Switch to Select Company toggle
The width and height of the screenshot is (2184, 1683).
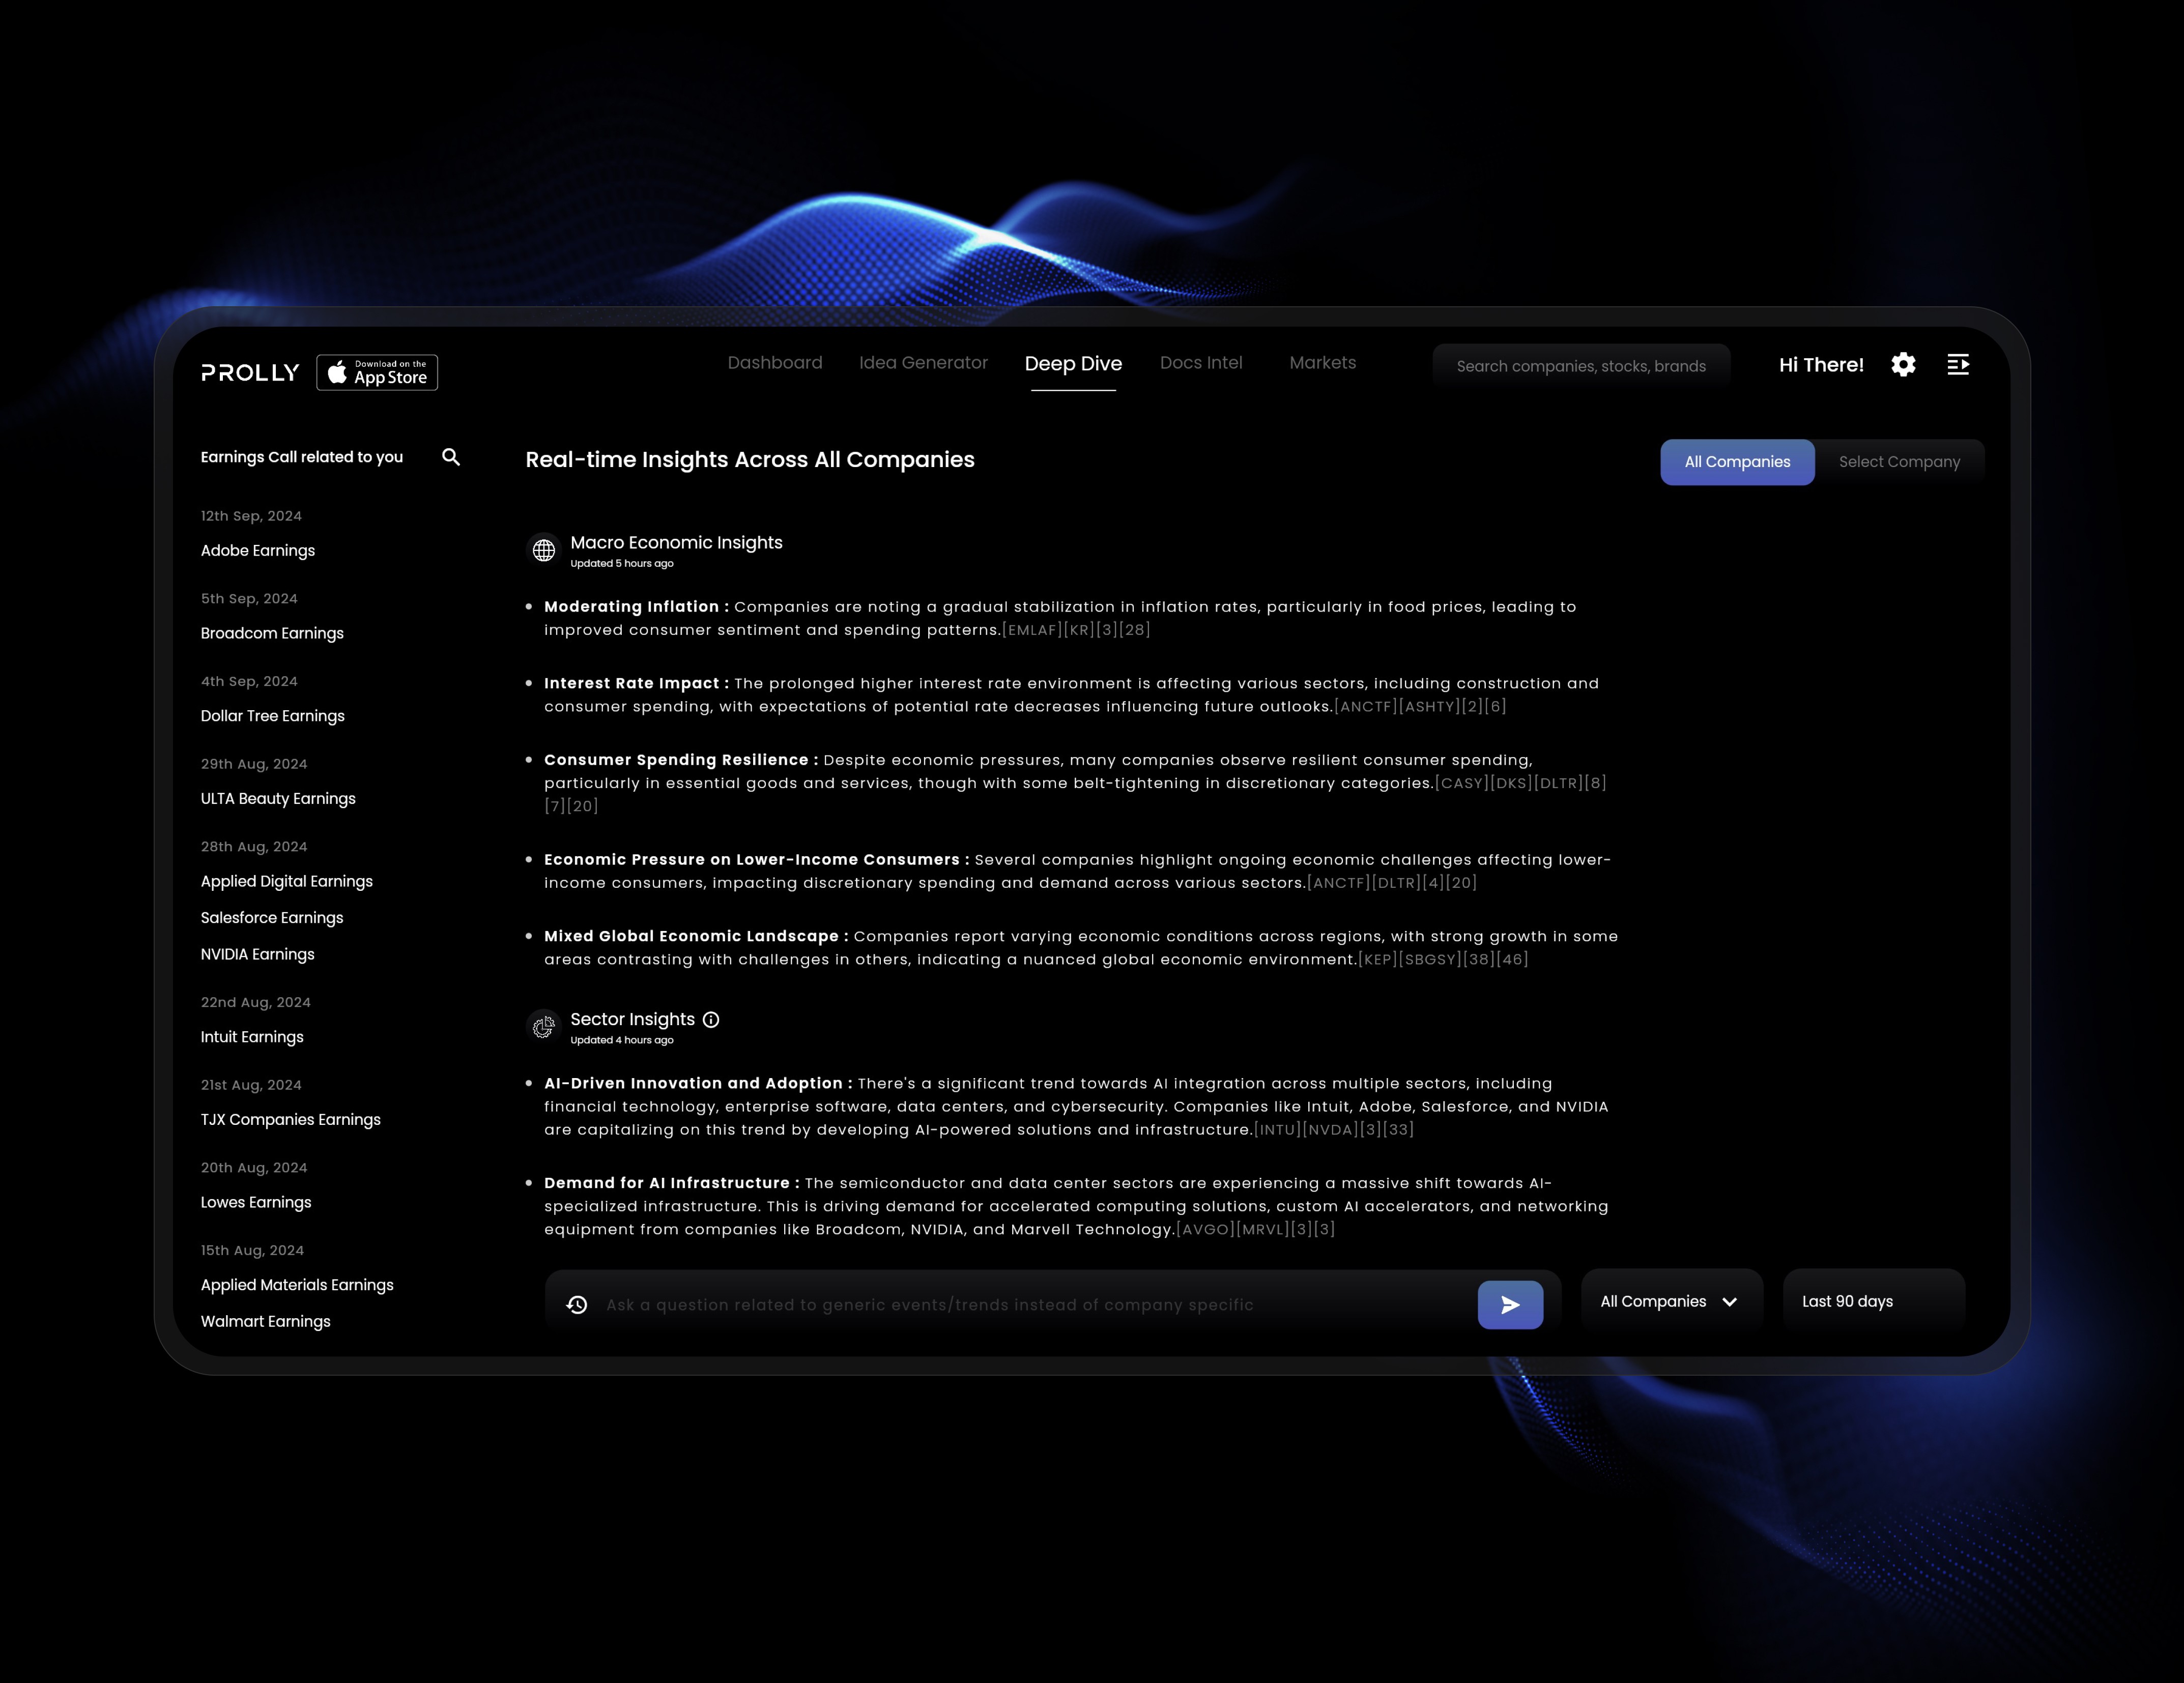pos(1899,462)
